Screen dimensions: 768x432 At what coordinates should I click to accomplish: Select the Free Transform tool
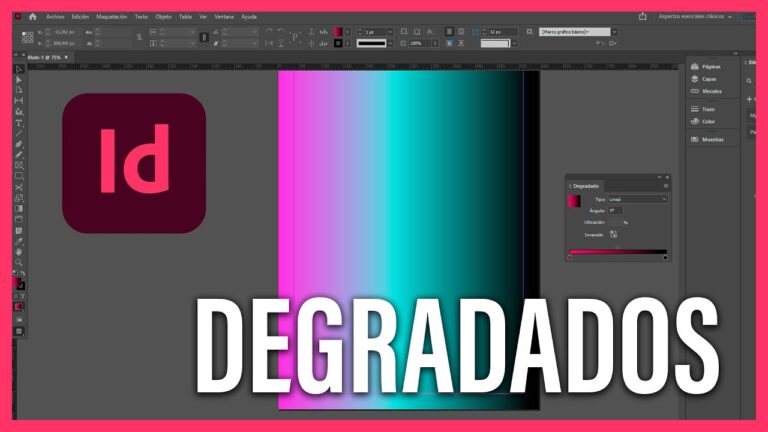tap(19, 198)
